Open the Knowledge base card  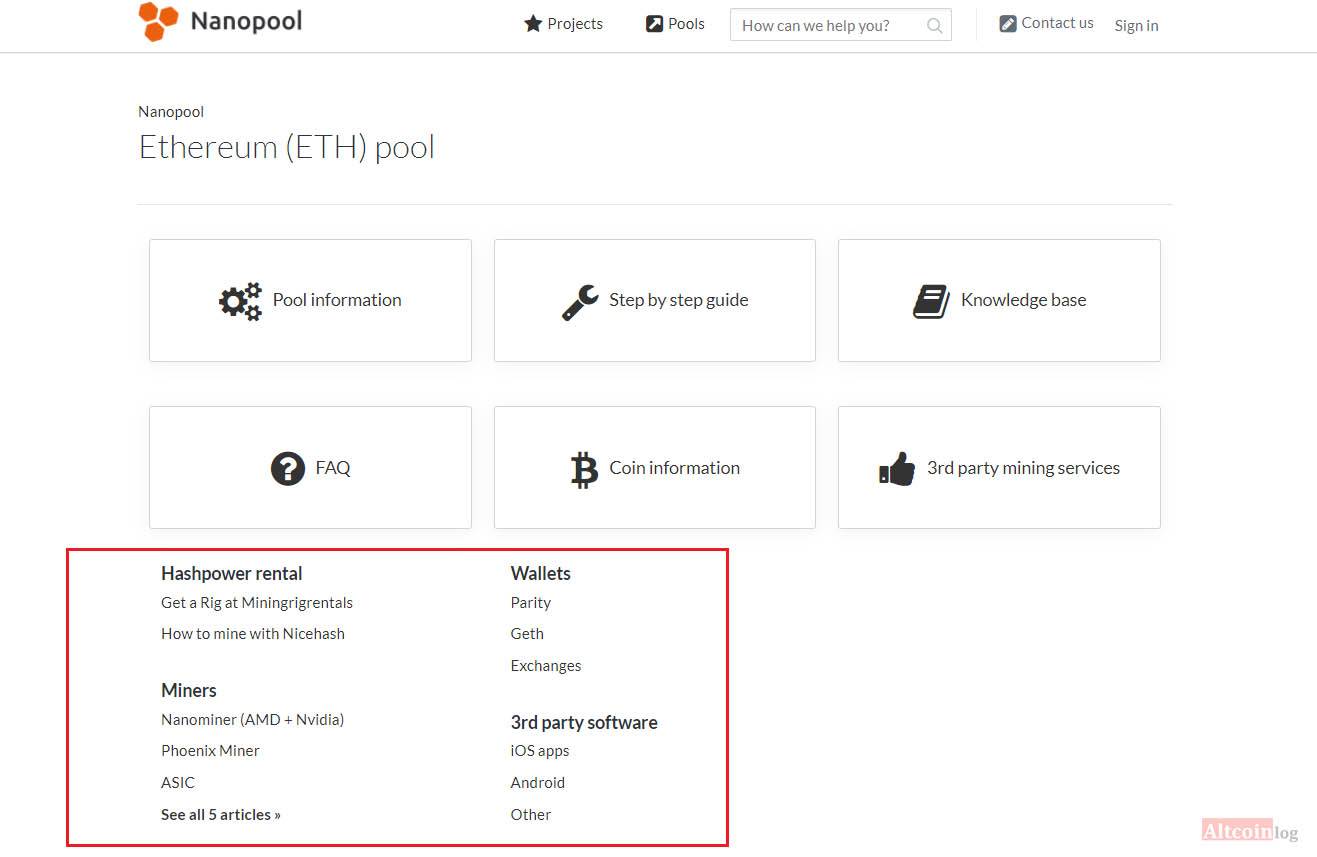click(999, 300)
